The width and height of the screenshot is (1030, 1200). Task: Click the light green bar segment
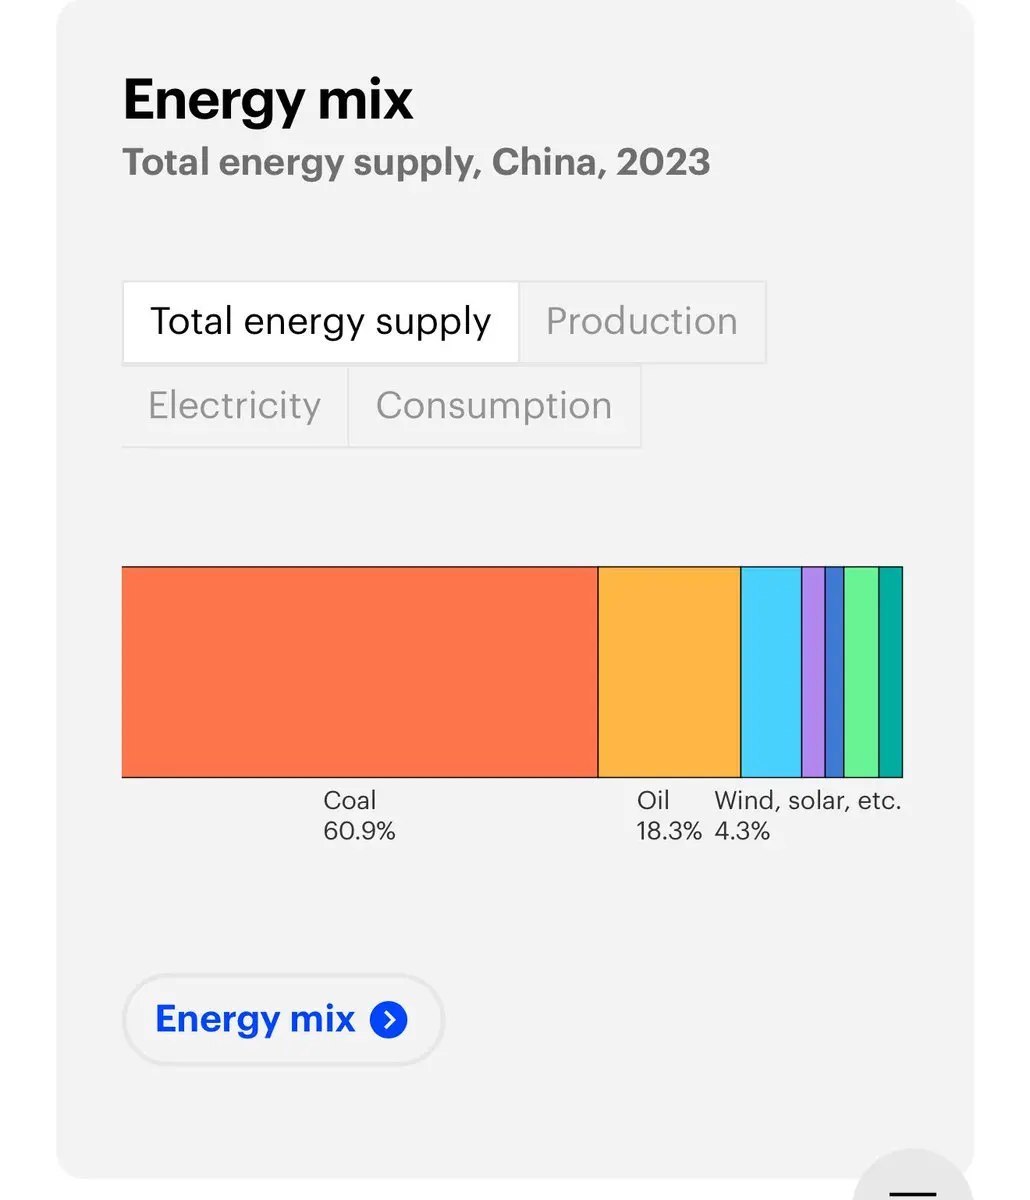click(x=861, y=672)
